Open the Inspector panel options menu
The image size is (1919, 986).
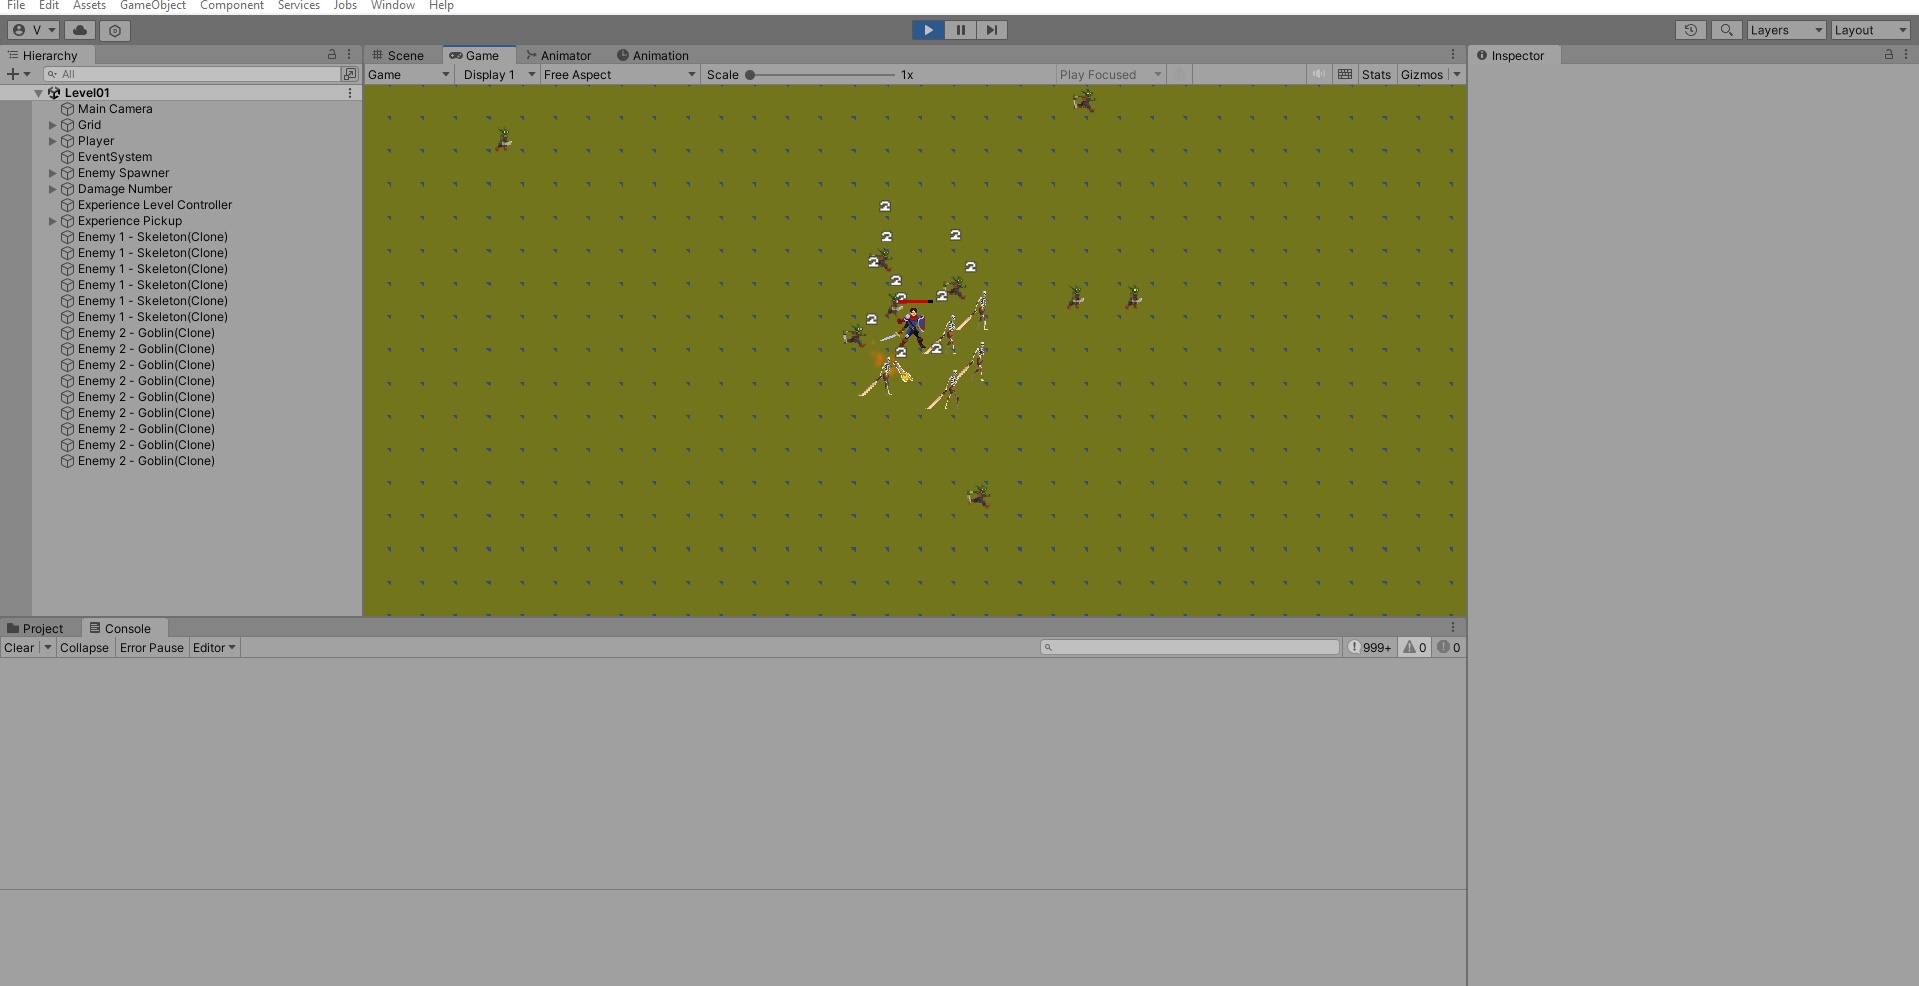(x=1905, y=55)
